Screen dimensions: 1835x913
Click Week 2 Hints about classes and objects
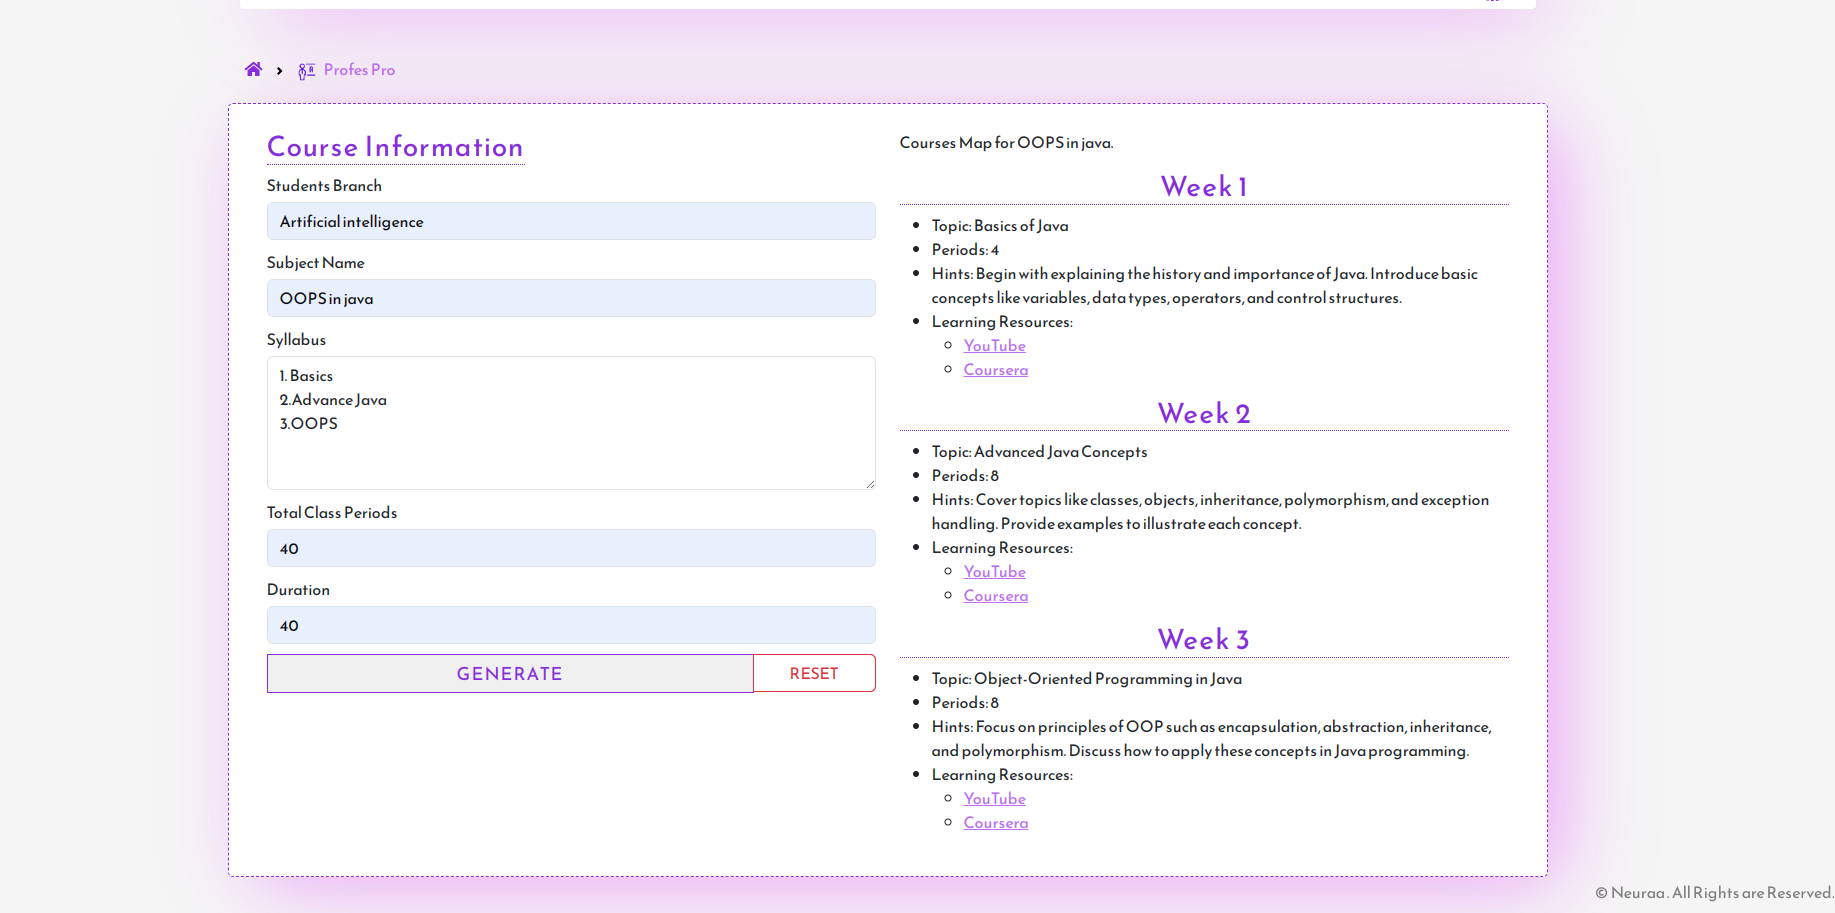[1210, 512]
